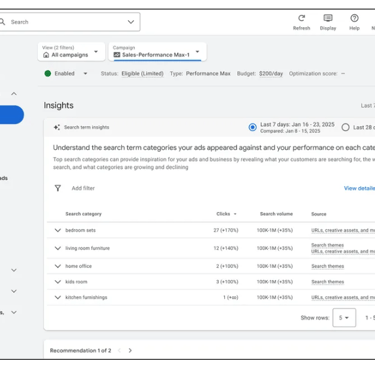Screen dimensions: 375x366
Task: Click Search themes source for living room furniture
Action: point(328,245)
